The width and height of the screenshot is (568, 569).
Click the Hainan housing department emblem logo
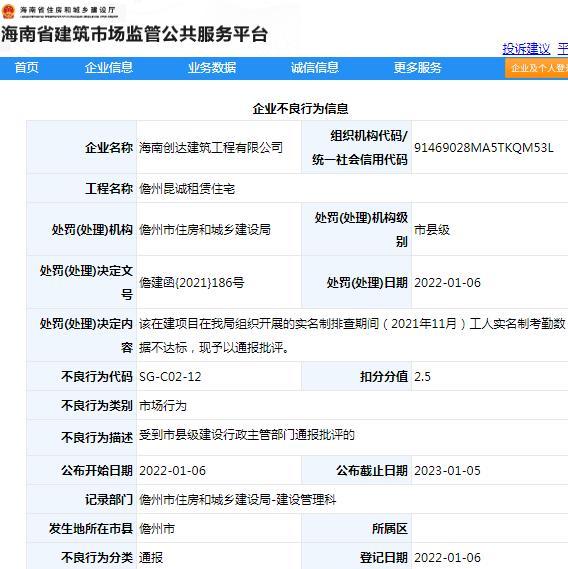click(8, 11)
